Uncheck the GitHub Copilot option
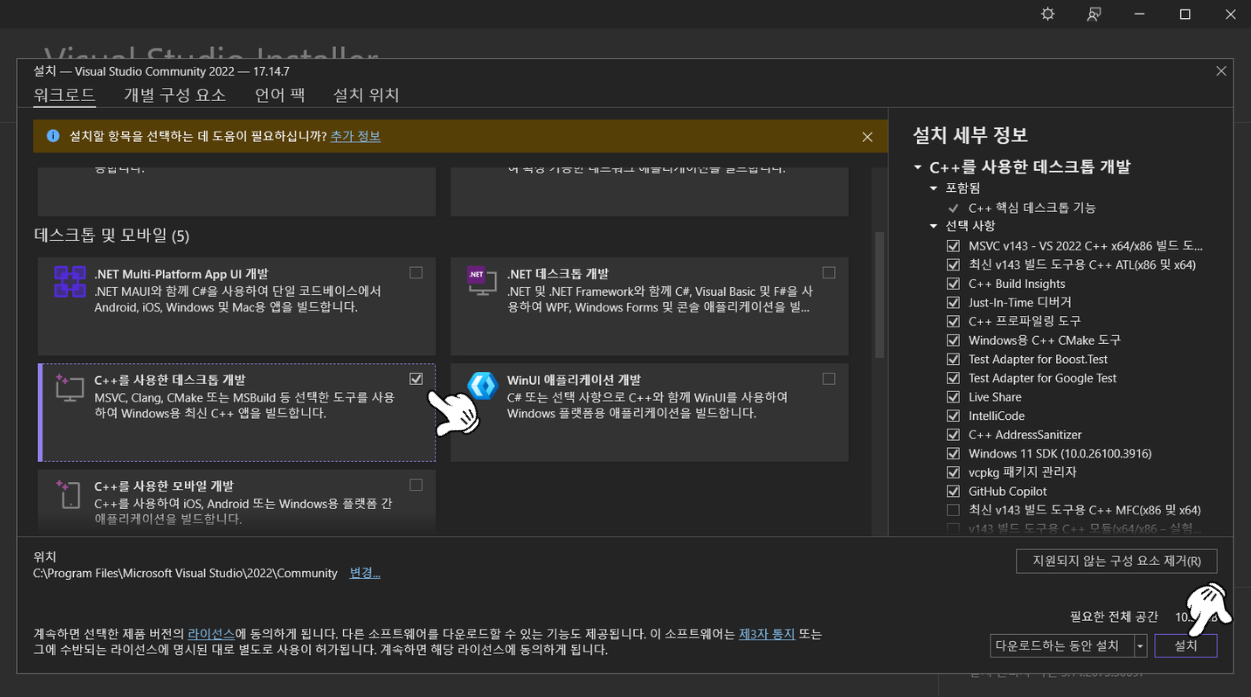Viewport: 1251px width, 697px height. 953,491
